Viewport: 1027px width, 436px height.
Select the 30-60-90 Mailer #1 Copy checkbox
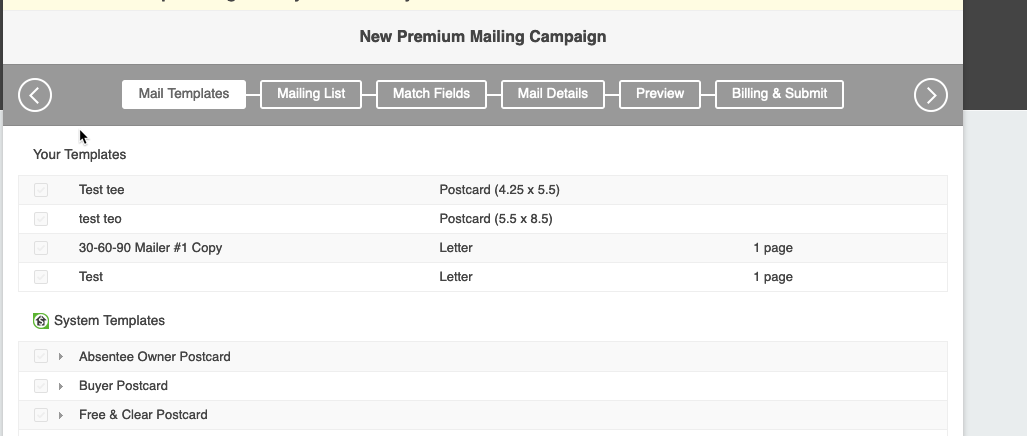click(41, 248)
